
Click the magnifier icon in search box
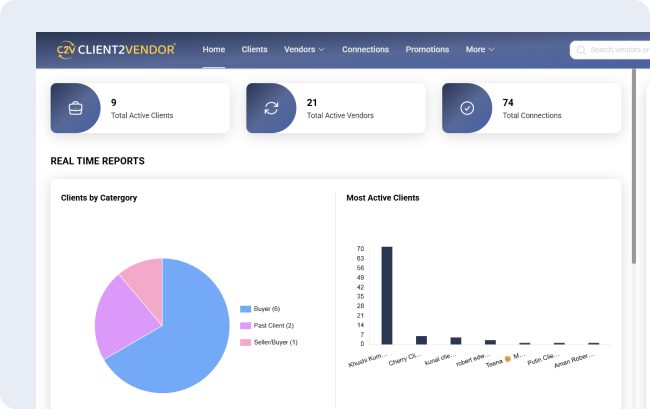(x=581, y=49)
